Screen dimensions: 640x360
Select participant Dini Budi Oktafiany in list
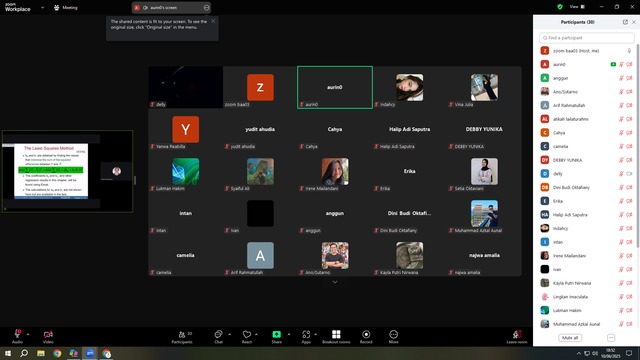click(586, 187)
